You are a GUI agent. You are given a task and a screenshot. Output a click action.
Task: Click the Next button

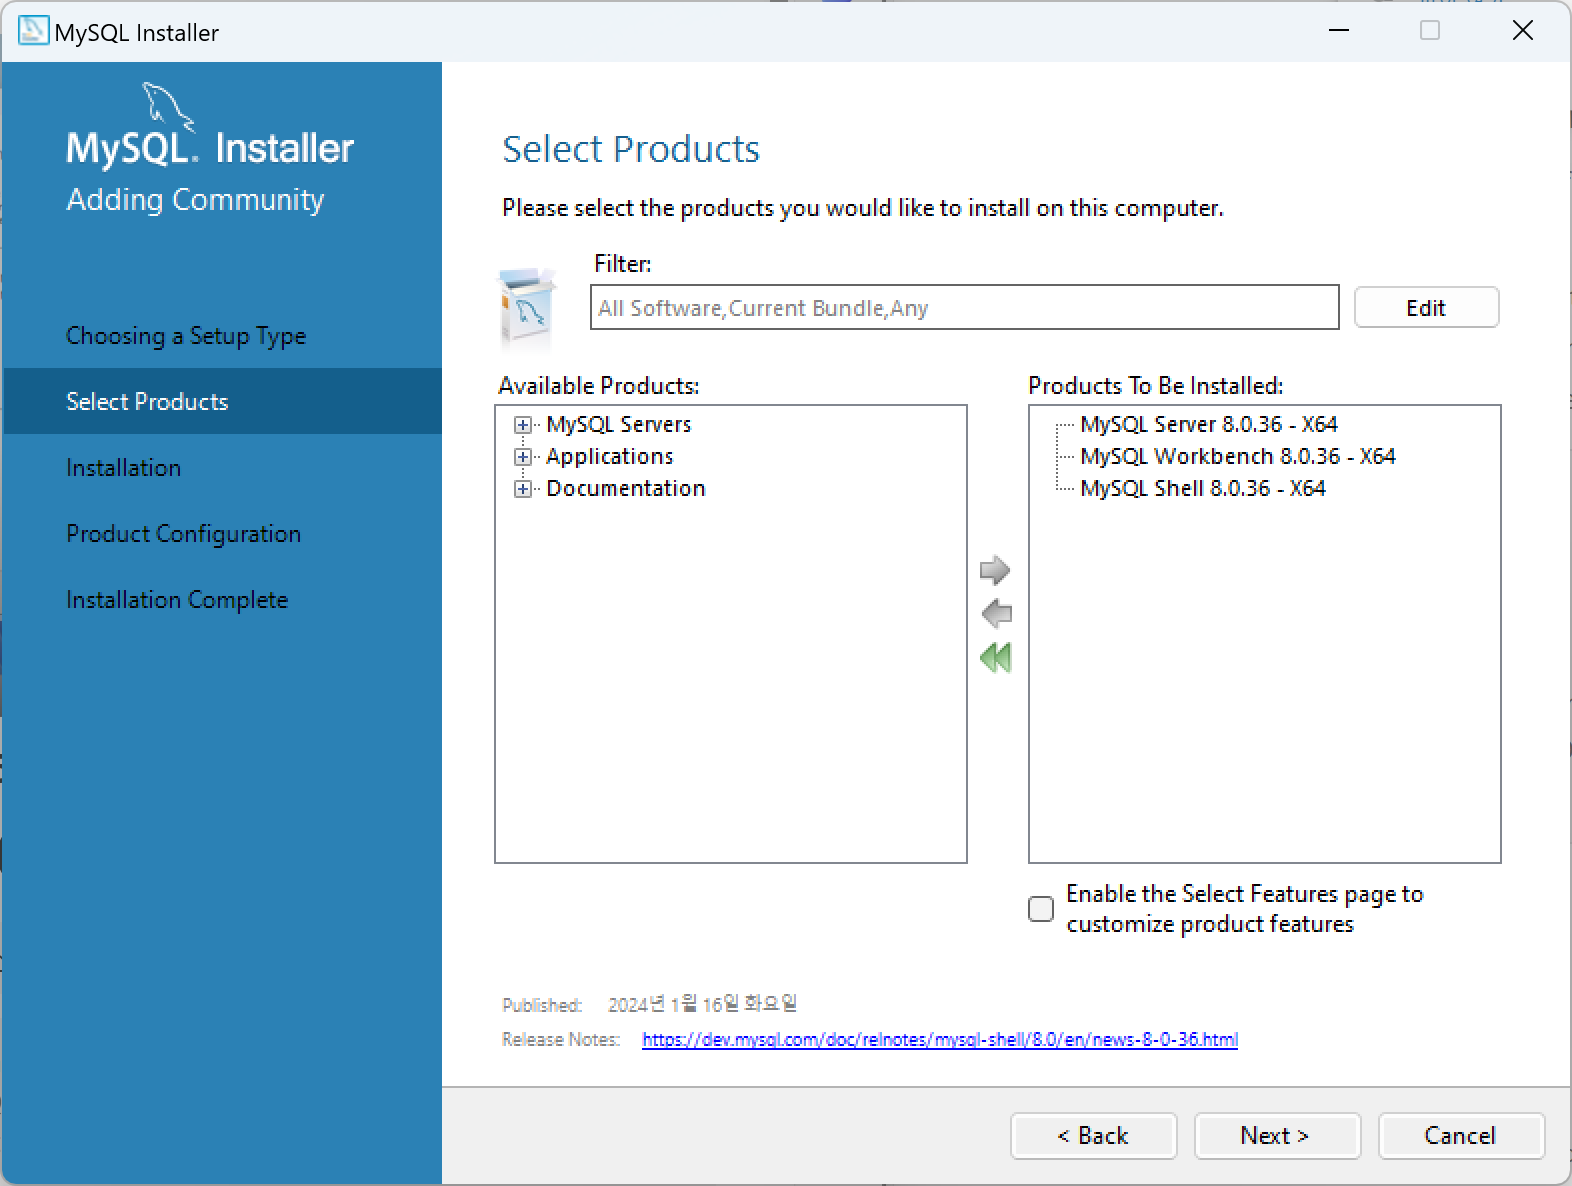click(1277, 1135)
